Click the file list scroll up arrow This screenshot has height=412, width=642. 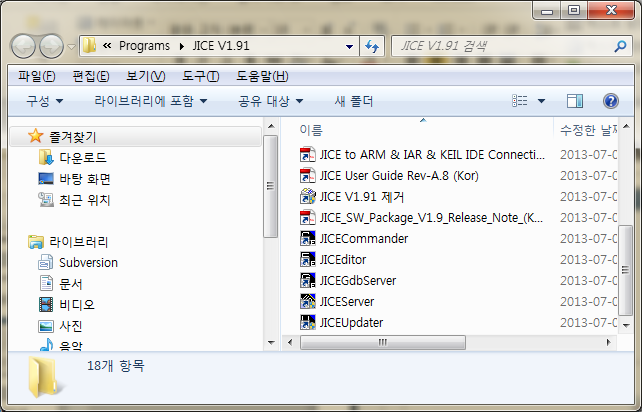pos(626,127)
